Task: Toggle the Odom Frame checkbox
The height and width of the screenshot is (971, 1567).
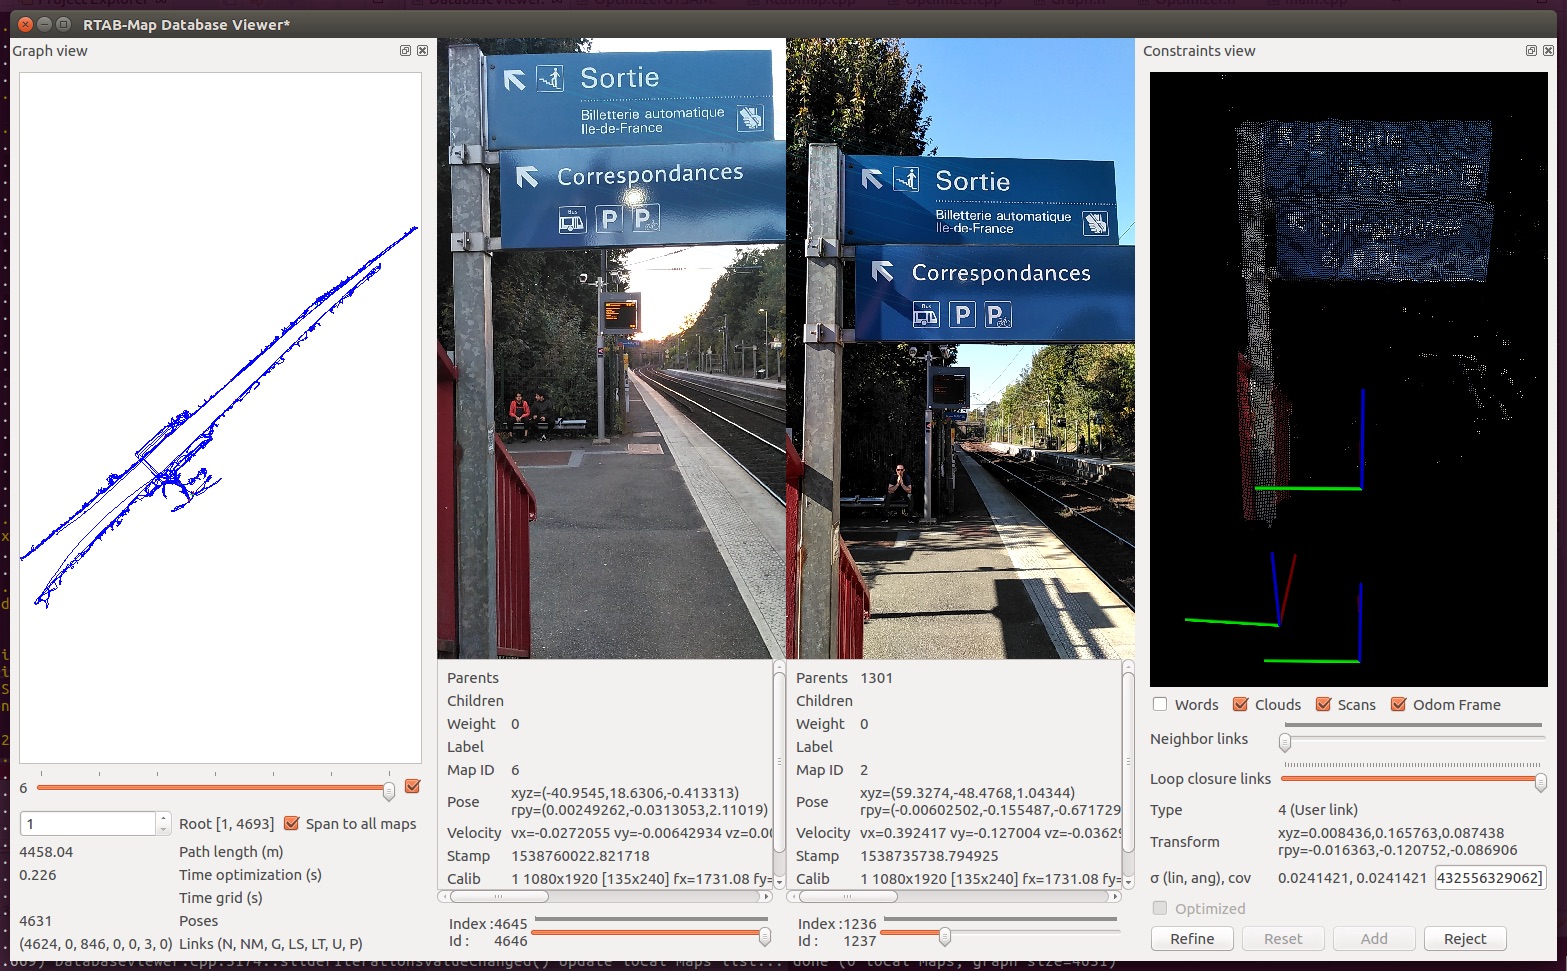Action: [1399, 704]
